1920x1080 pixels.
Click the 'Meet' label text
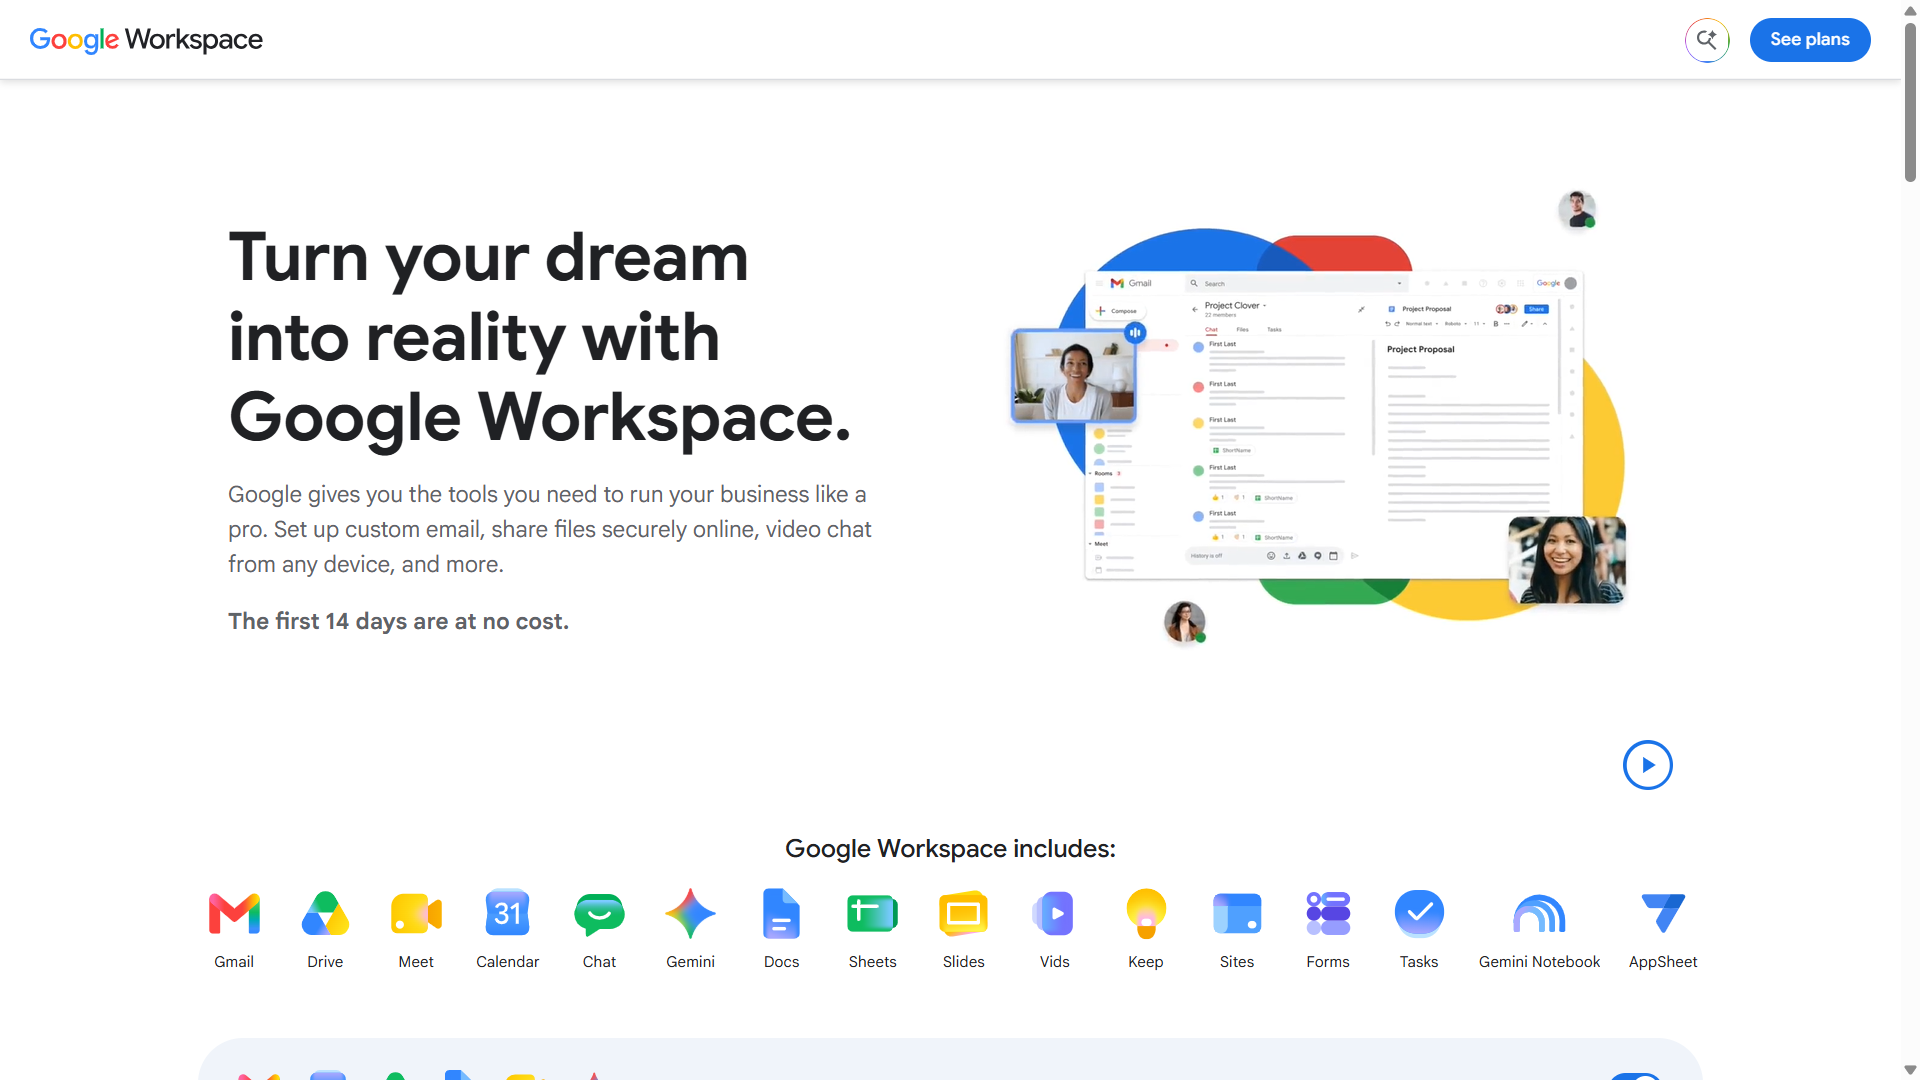(x=416, y=962)
